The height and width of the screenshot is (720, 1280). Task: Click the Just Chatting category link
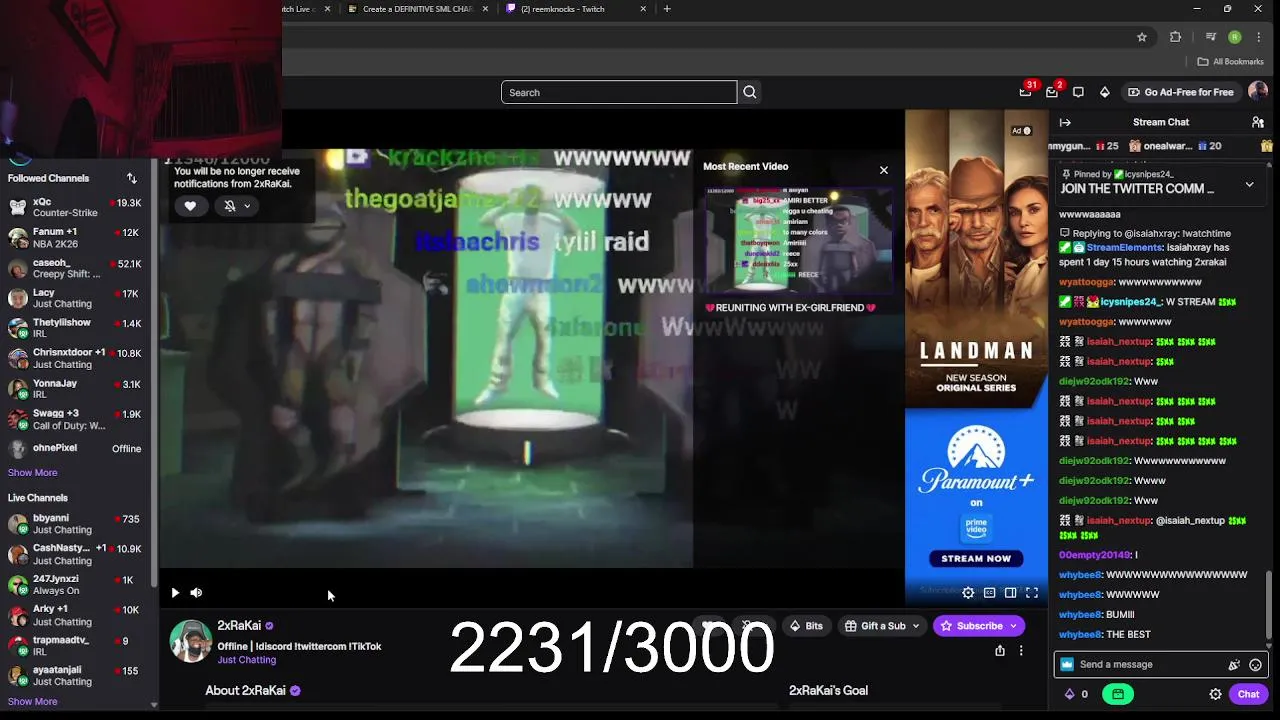click(246, 660)
